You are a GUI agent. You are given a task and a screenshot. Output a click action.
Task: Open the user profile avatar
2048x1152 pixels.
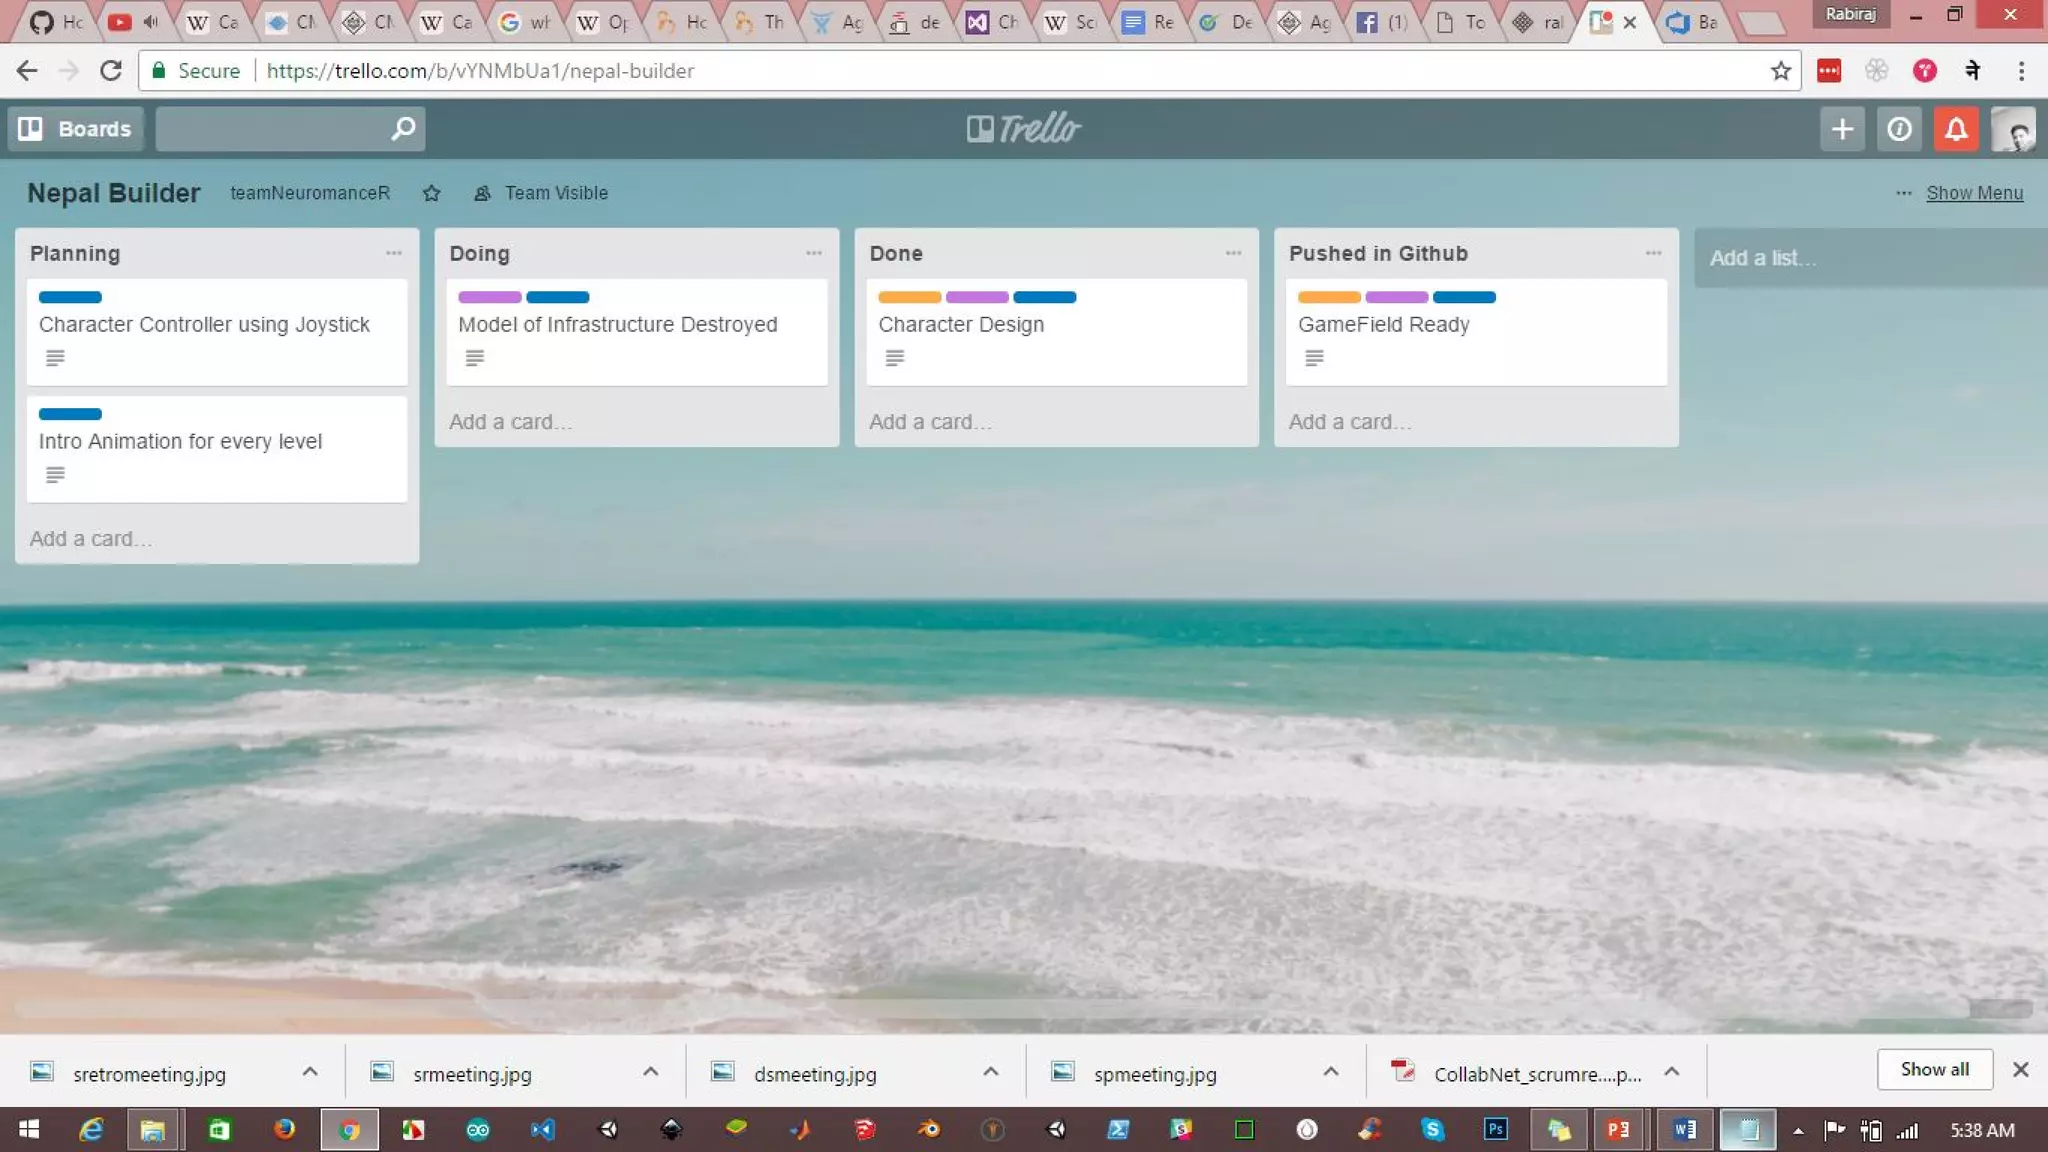[2013, 129]
